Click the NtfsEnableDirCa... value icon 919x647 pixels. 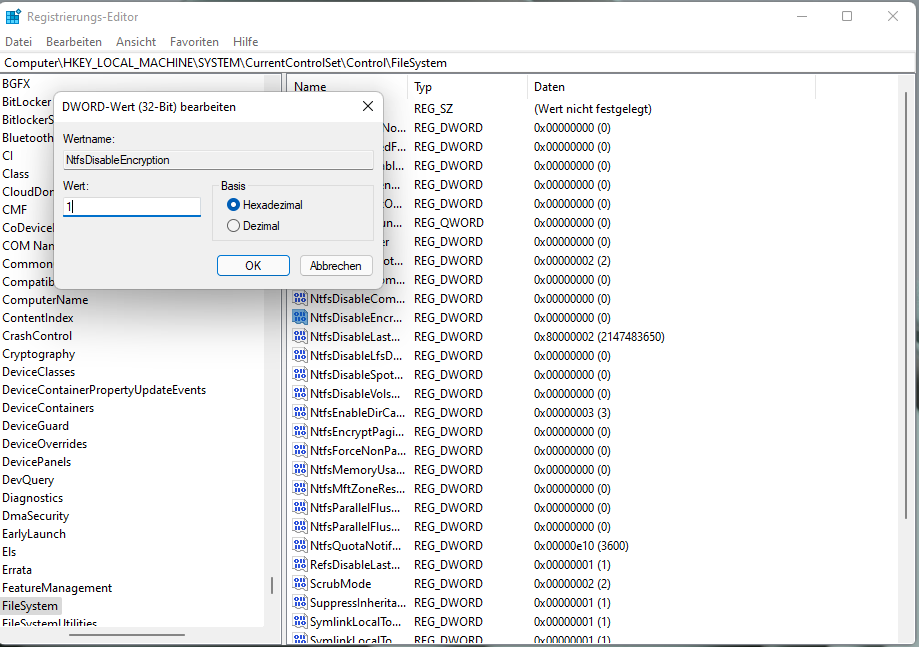(300, 412)
